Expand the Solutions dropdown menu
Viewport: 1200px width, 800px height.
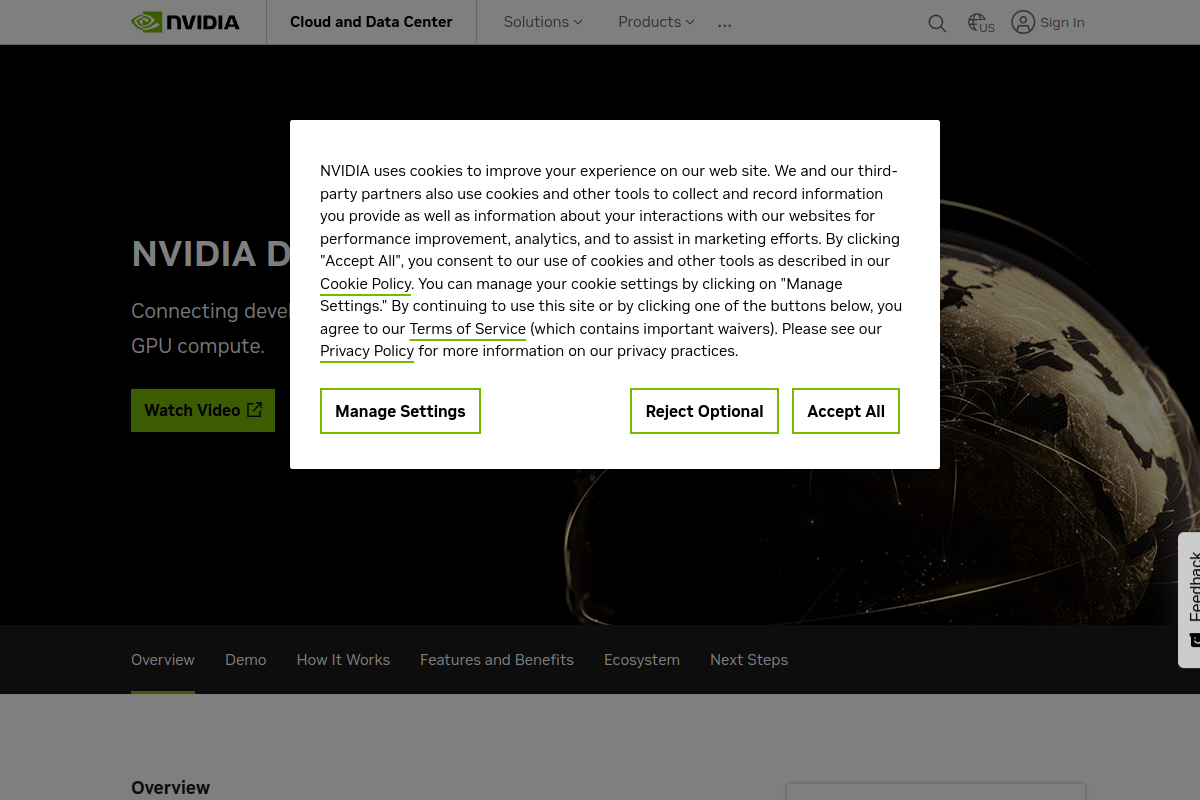(x=543, y=22)
